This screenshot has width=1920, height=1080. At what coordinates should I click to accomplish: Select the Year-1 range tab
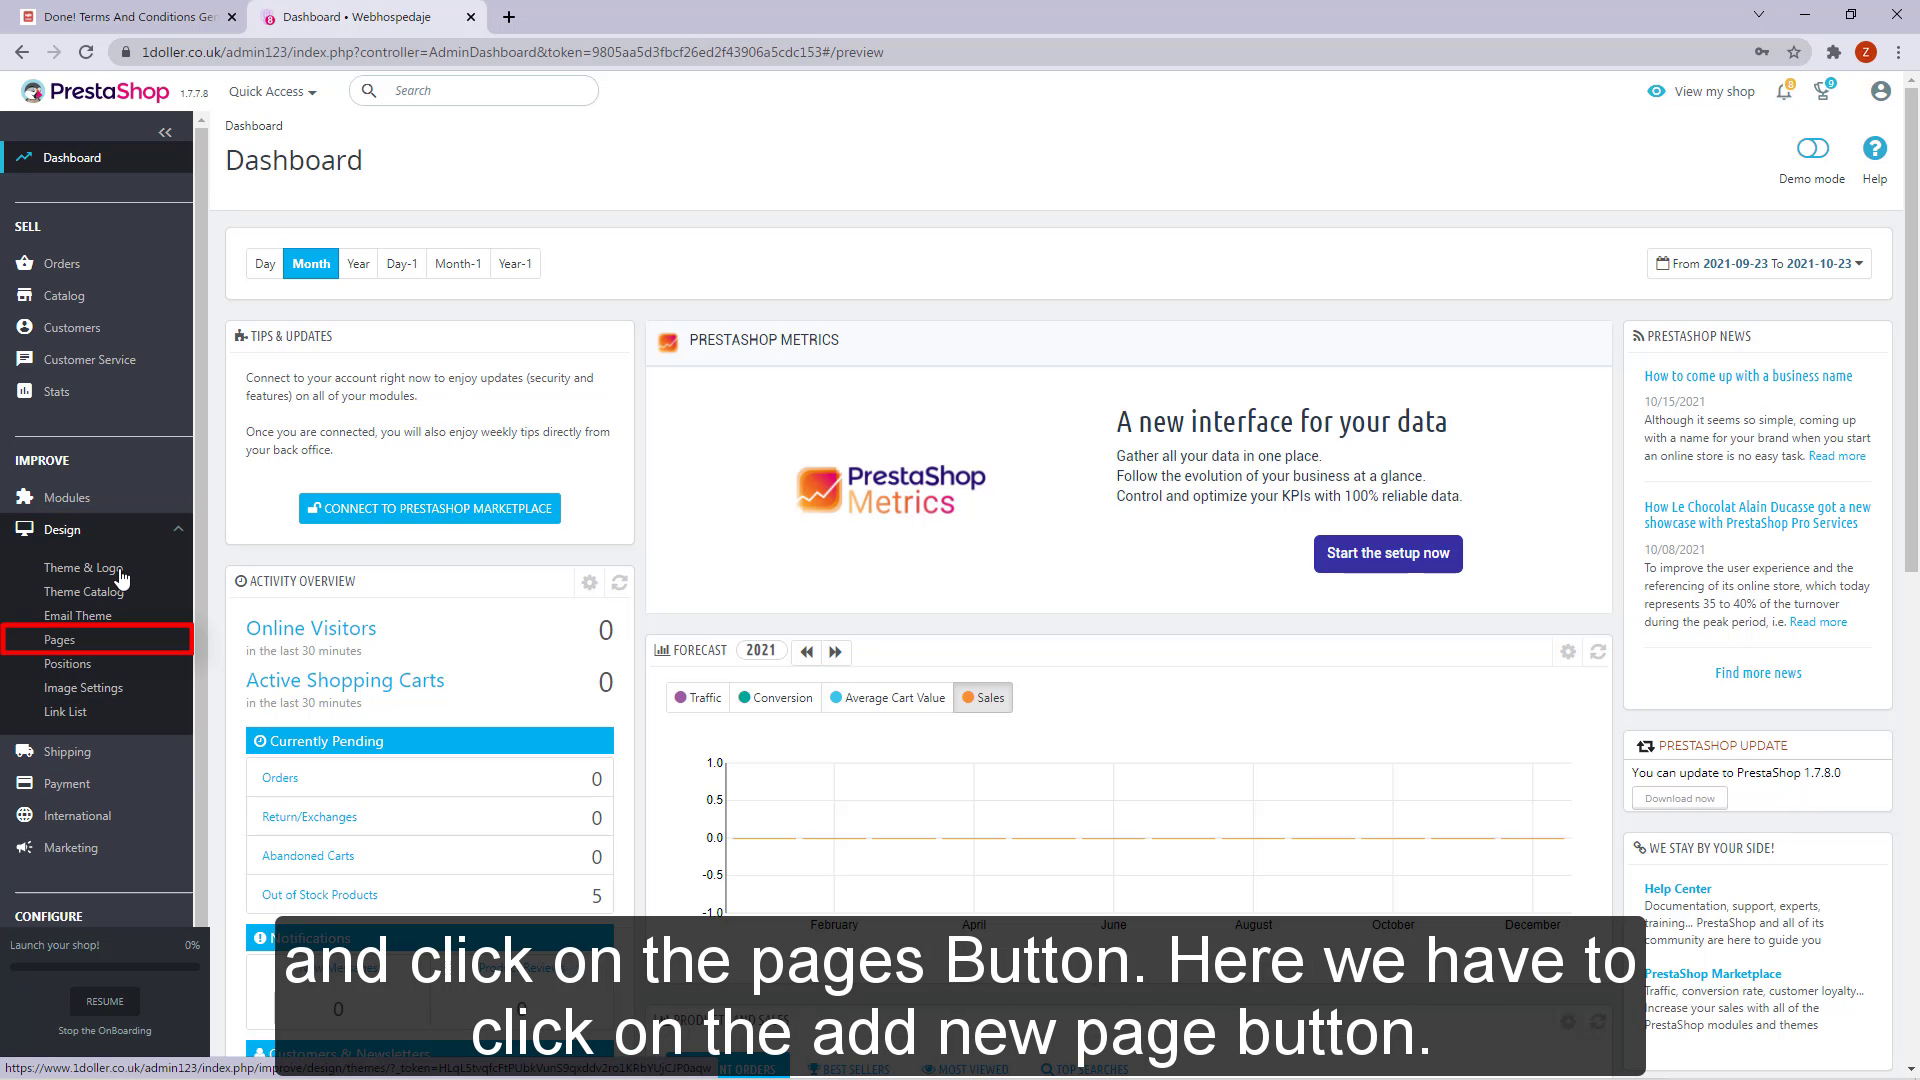click(515, 264)
